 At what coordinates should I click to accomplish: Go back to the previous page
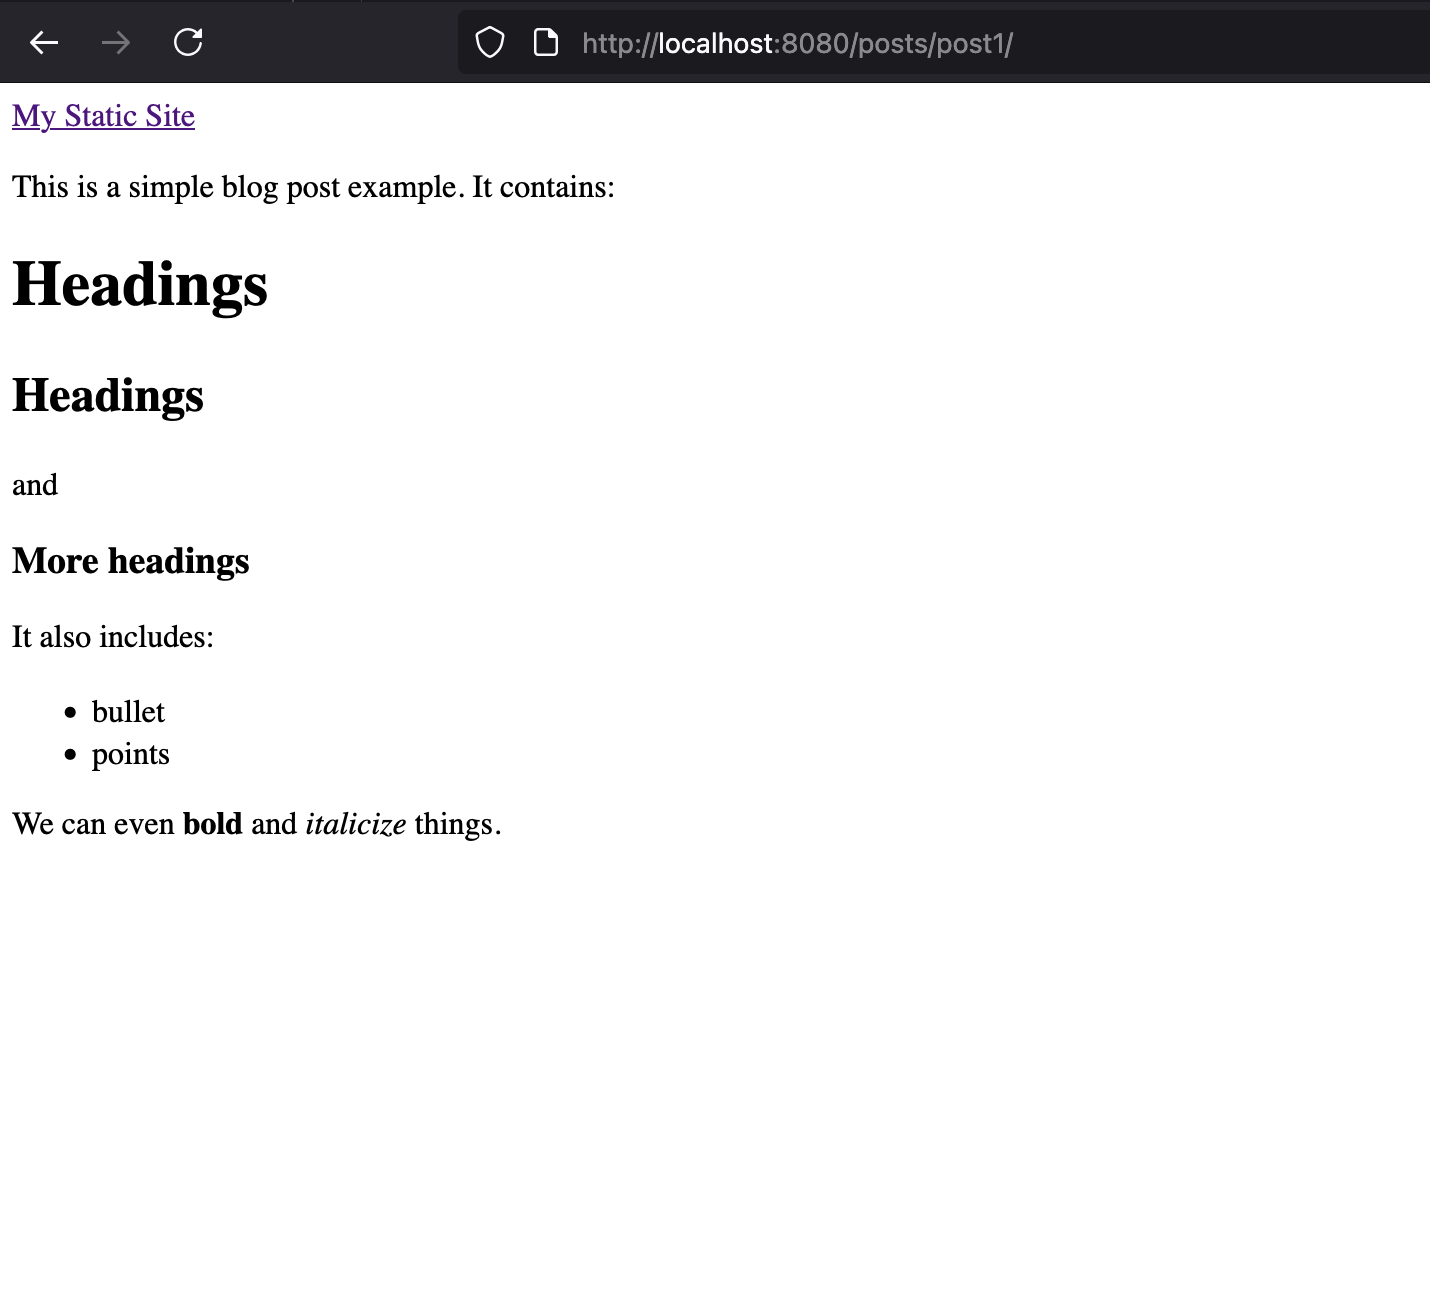click(44, 42)
